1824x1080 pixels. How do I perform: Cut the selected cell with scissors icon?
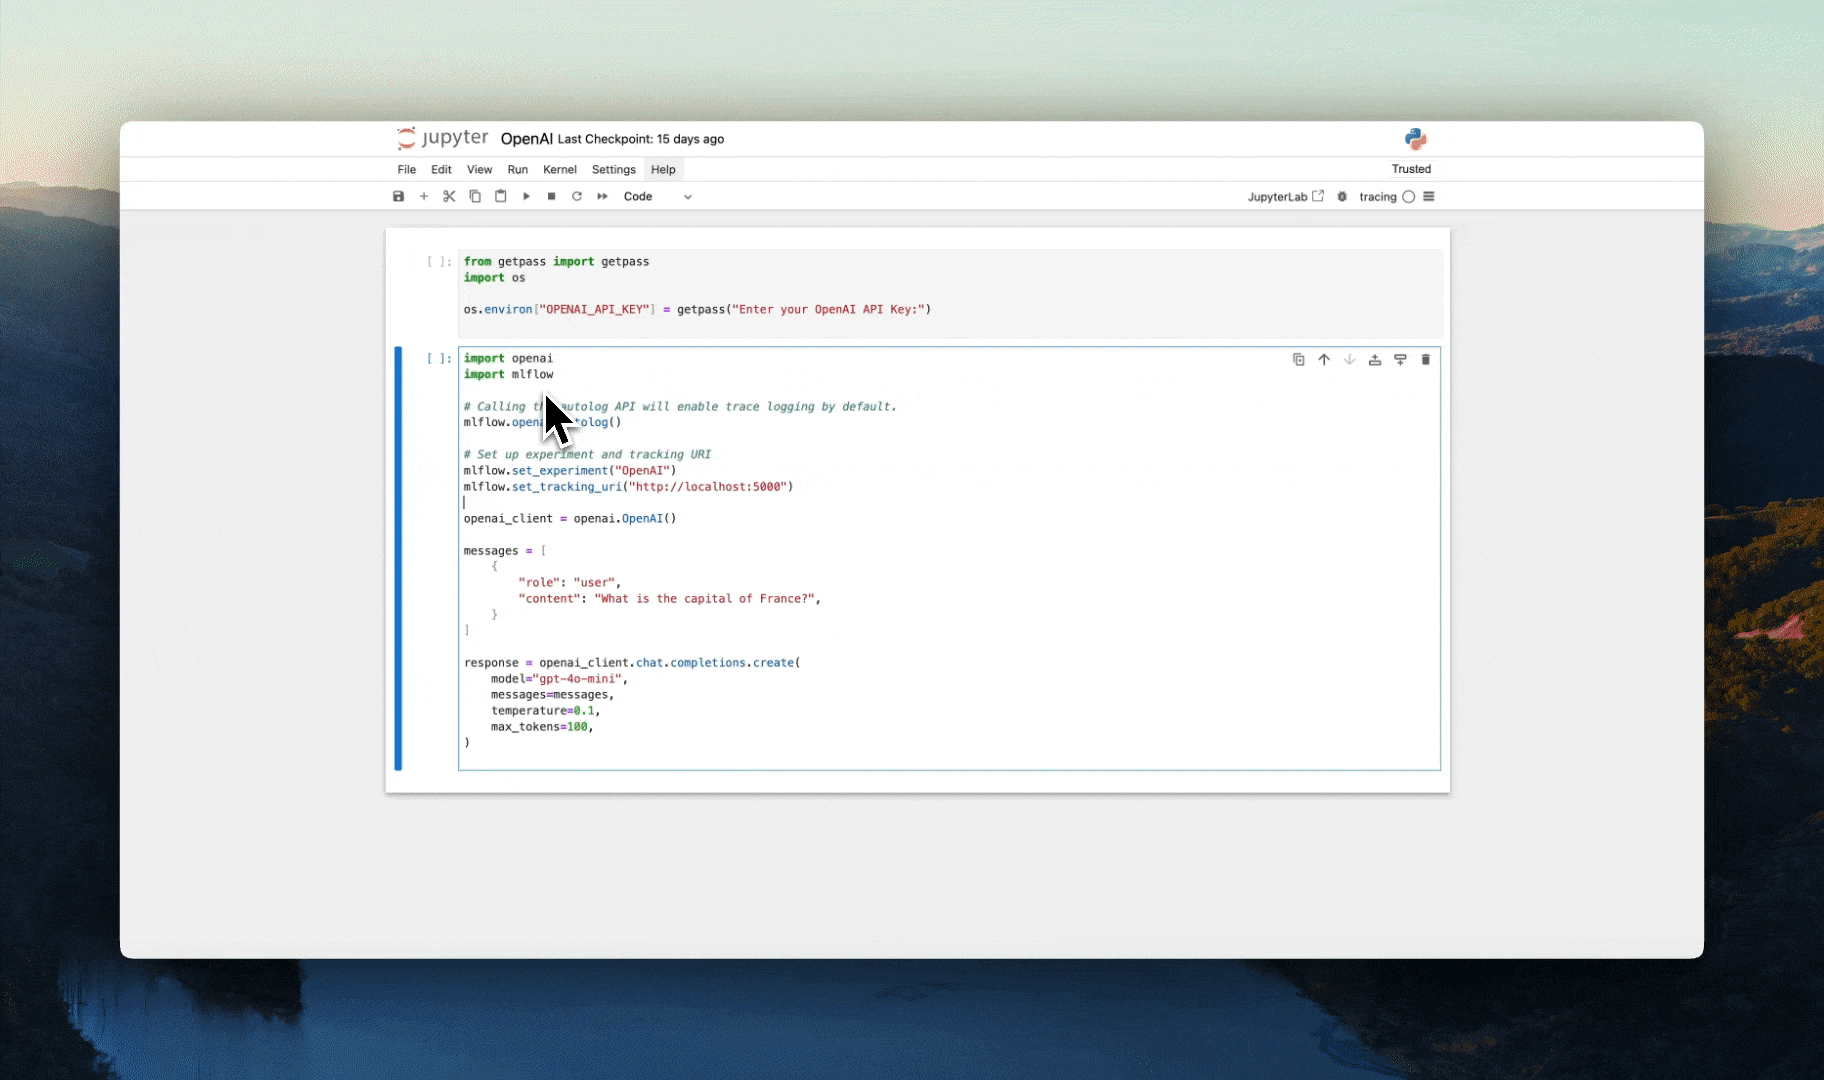coord(449,196)
